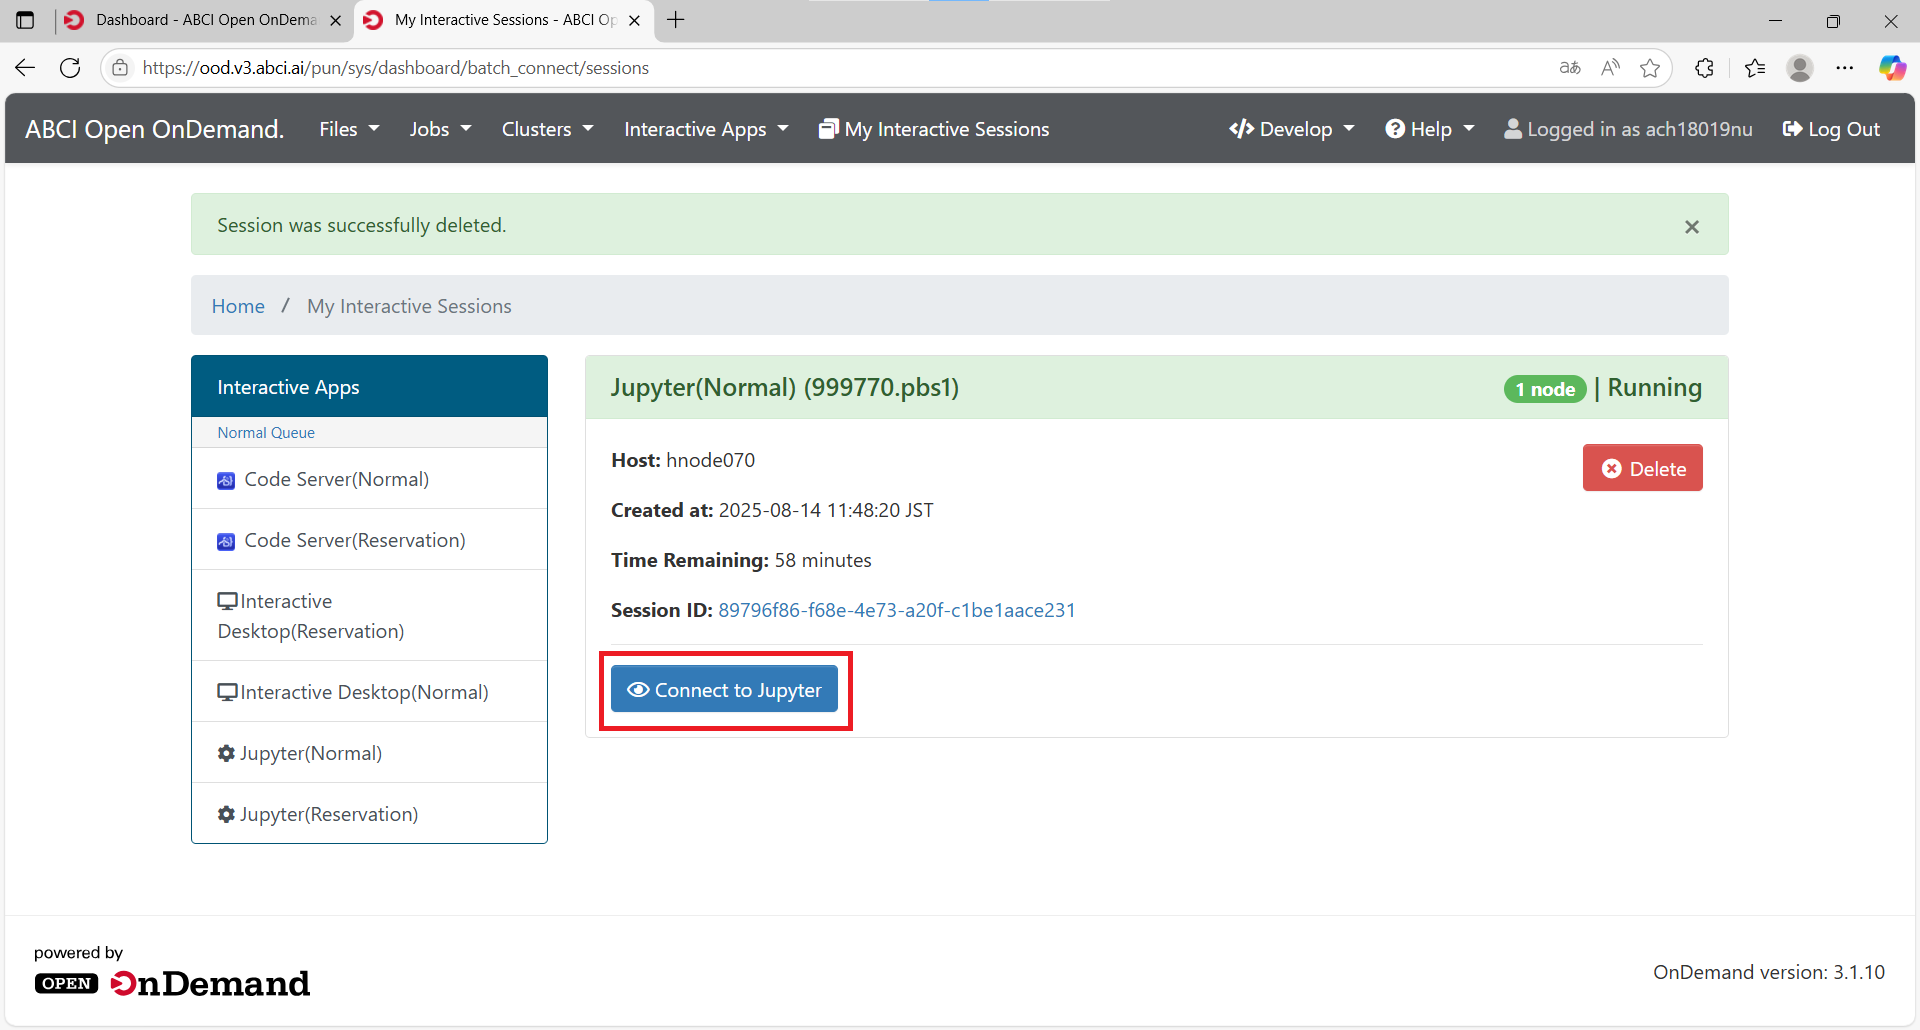Close the My Interactive Sessions tab
1920x1030 pixels.
point(634,20)
